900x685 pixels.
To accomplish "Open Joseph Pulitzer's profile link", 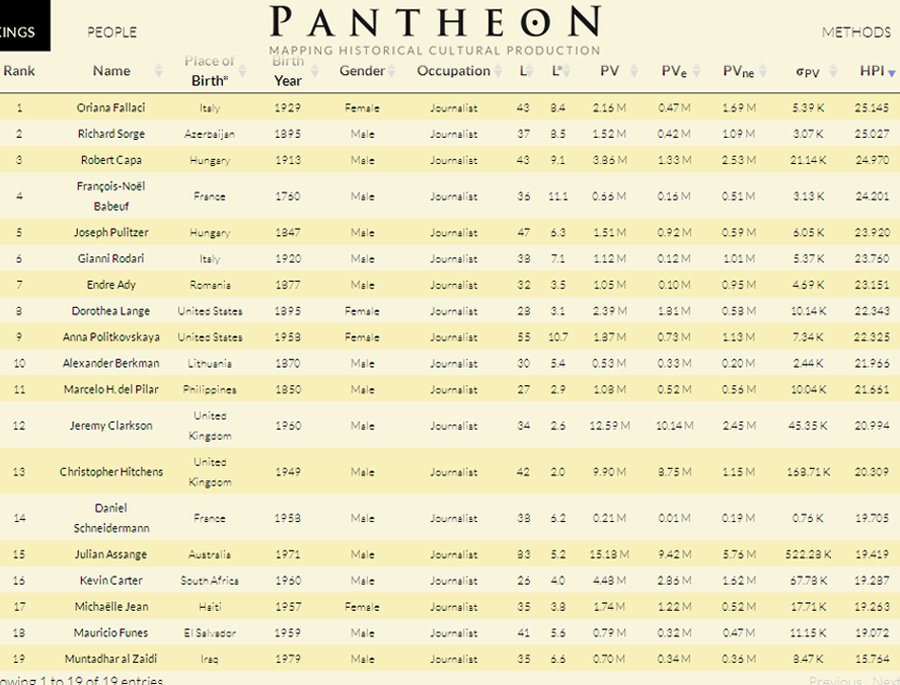I will (x=111, y=232).
